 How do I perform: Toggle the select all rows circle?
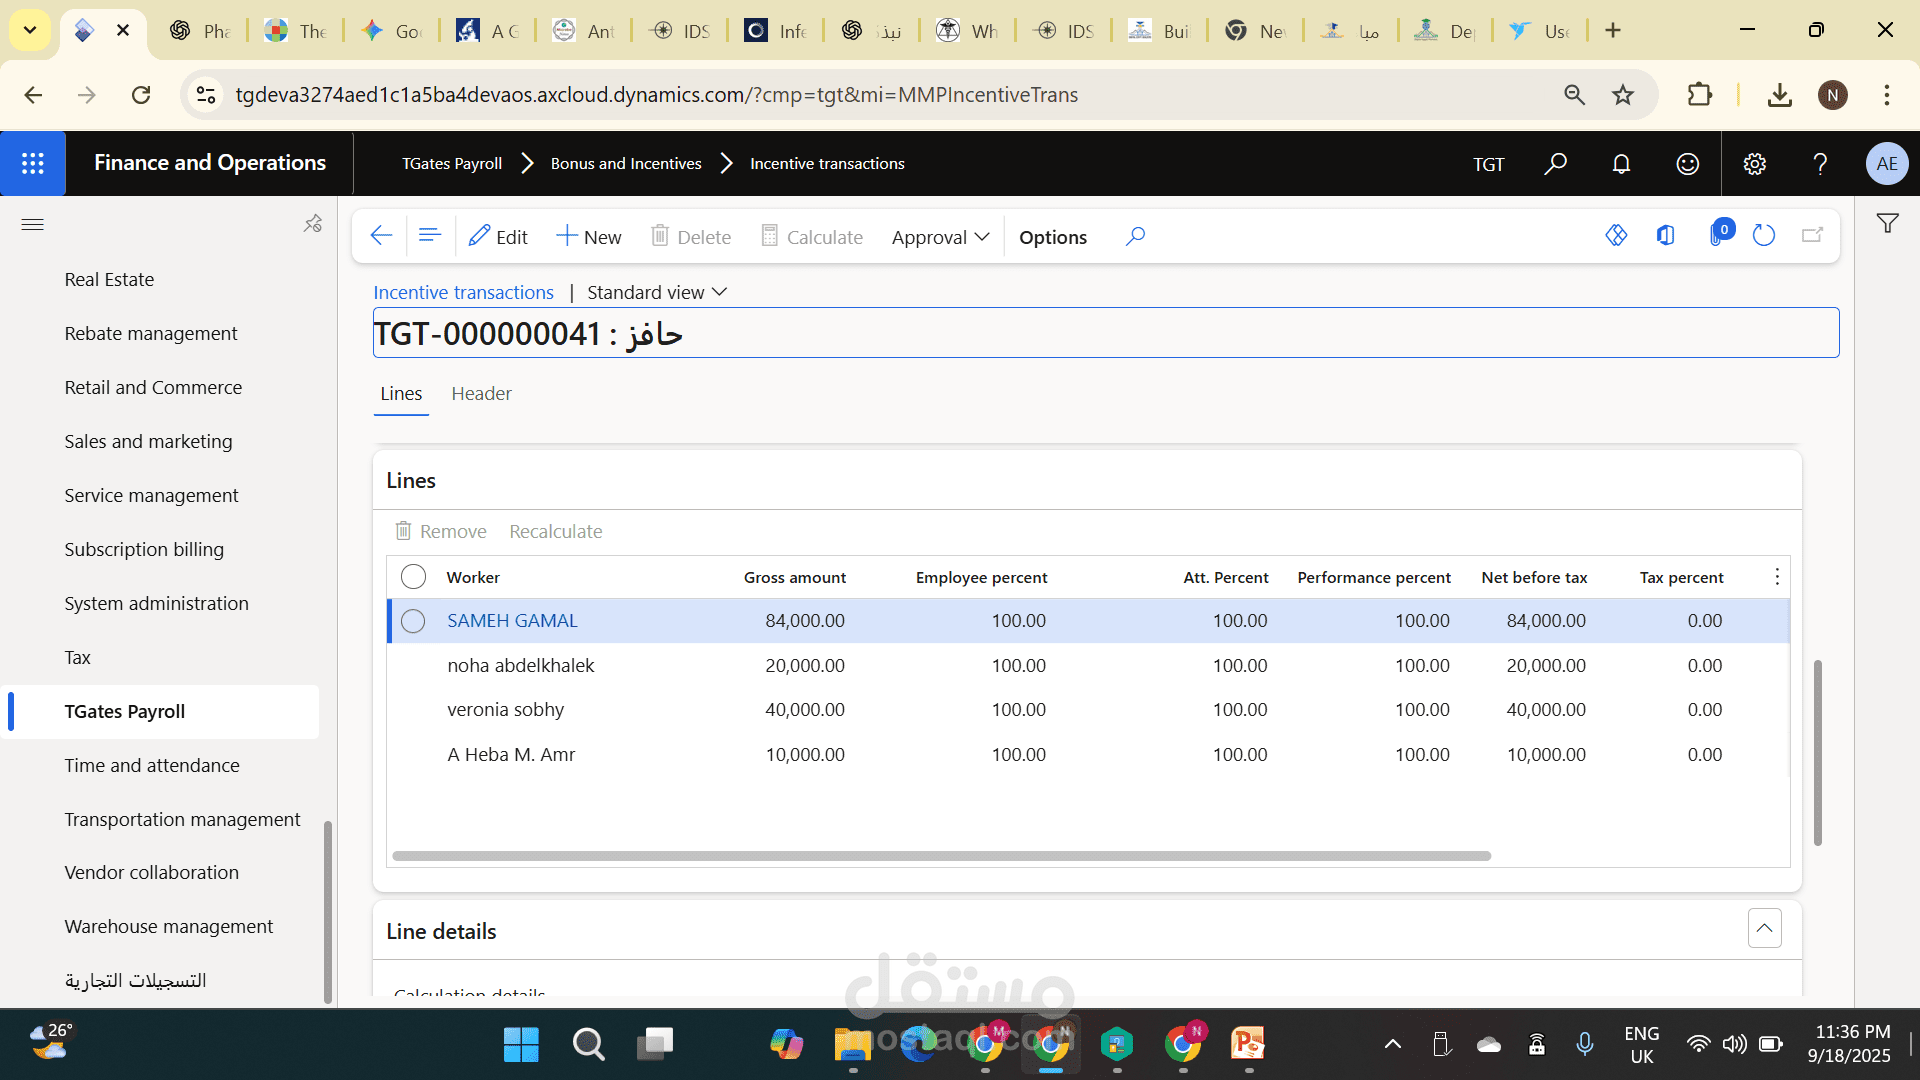point(413,577)
